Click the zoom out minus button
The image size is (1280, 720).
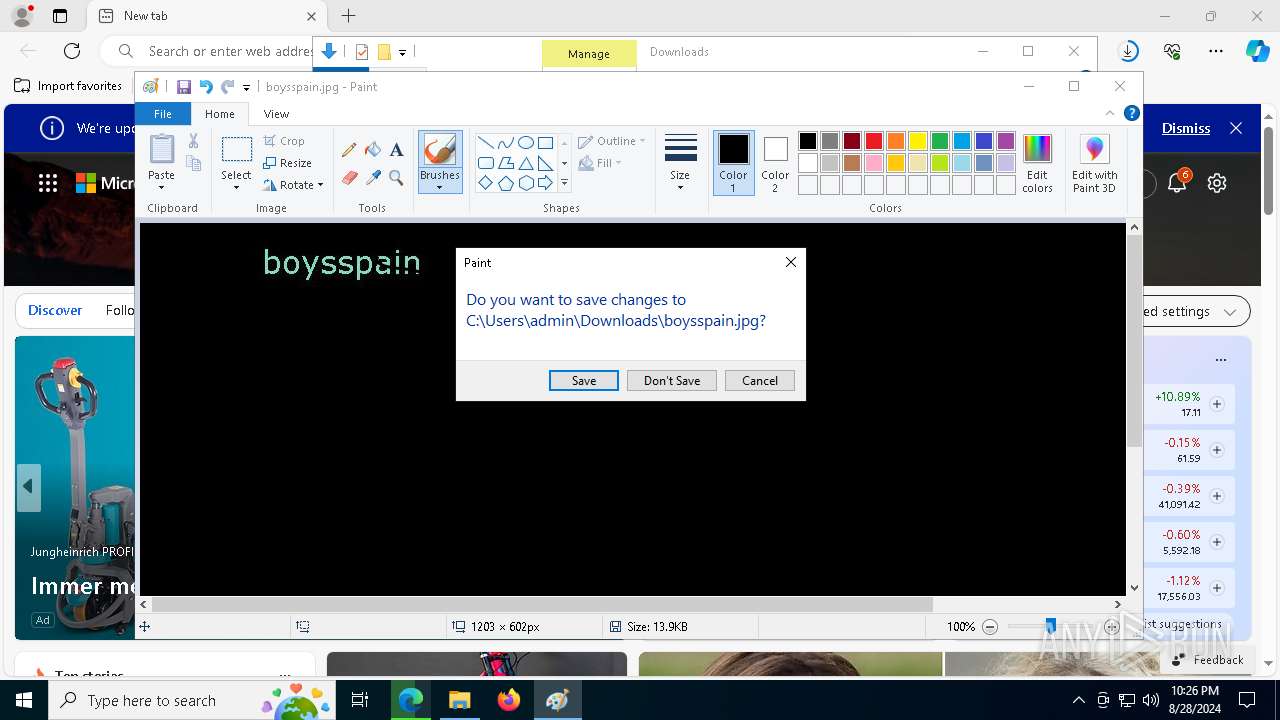(x=990, y=627)
